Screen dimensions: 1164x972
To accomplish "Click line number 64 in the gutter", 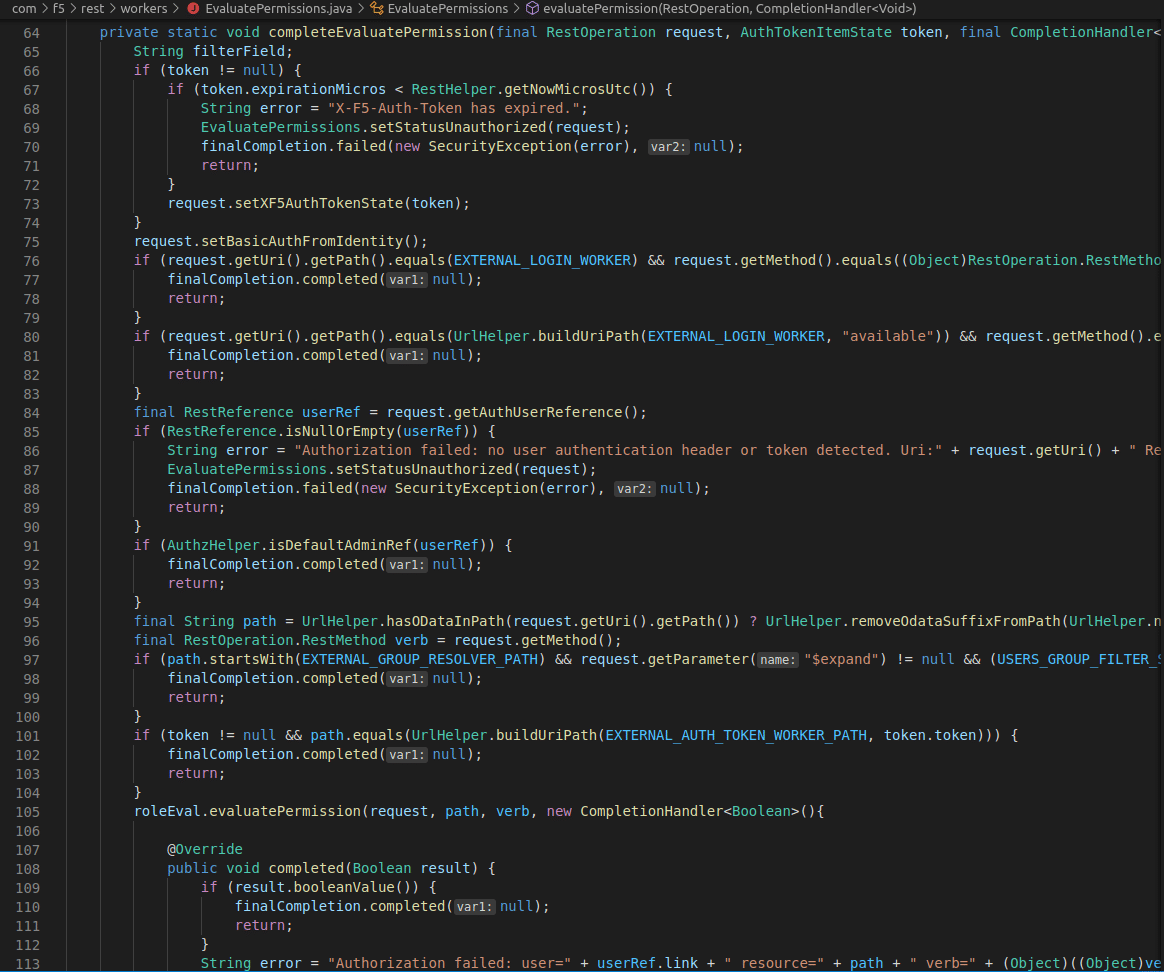I will [x=31, y=31].
